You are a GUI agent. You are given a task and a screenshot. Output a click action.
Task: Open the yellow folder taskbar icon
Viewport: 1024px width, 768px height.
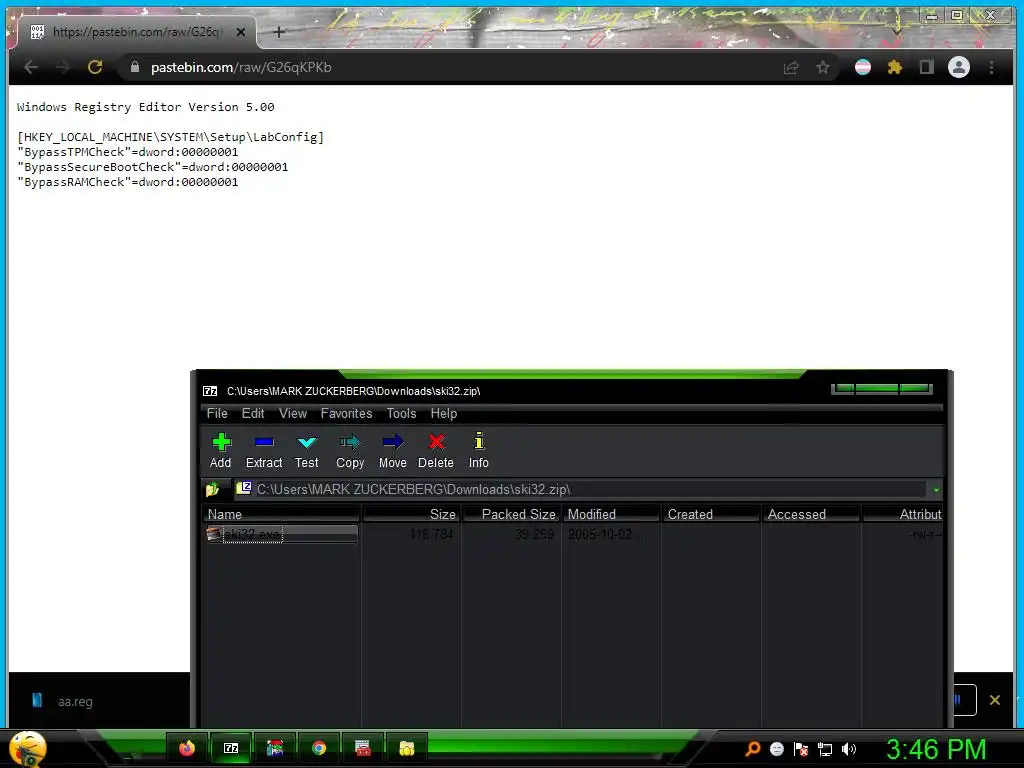[x=407, y=748]
